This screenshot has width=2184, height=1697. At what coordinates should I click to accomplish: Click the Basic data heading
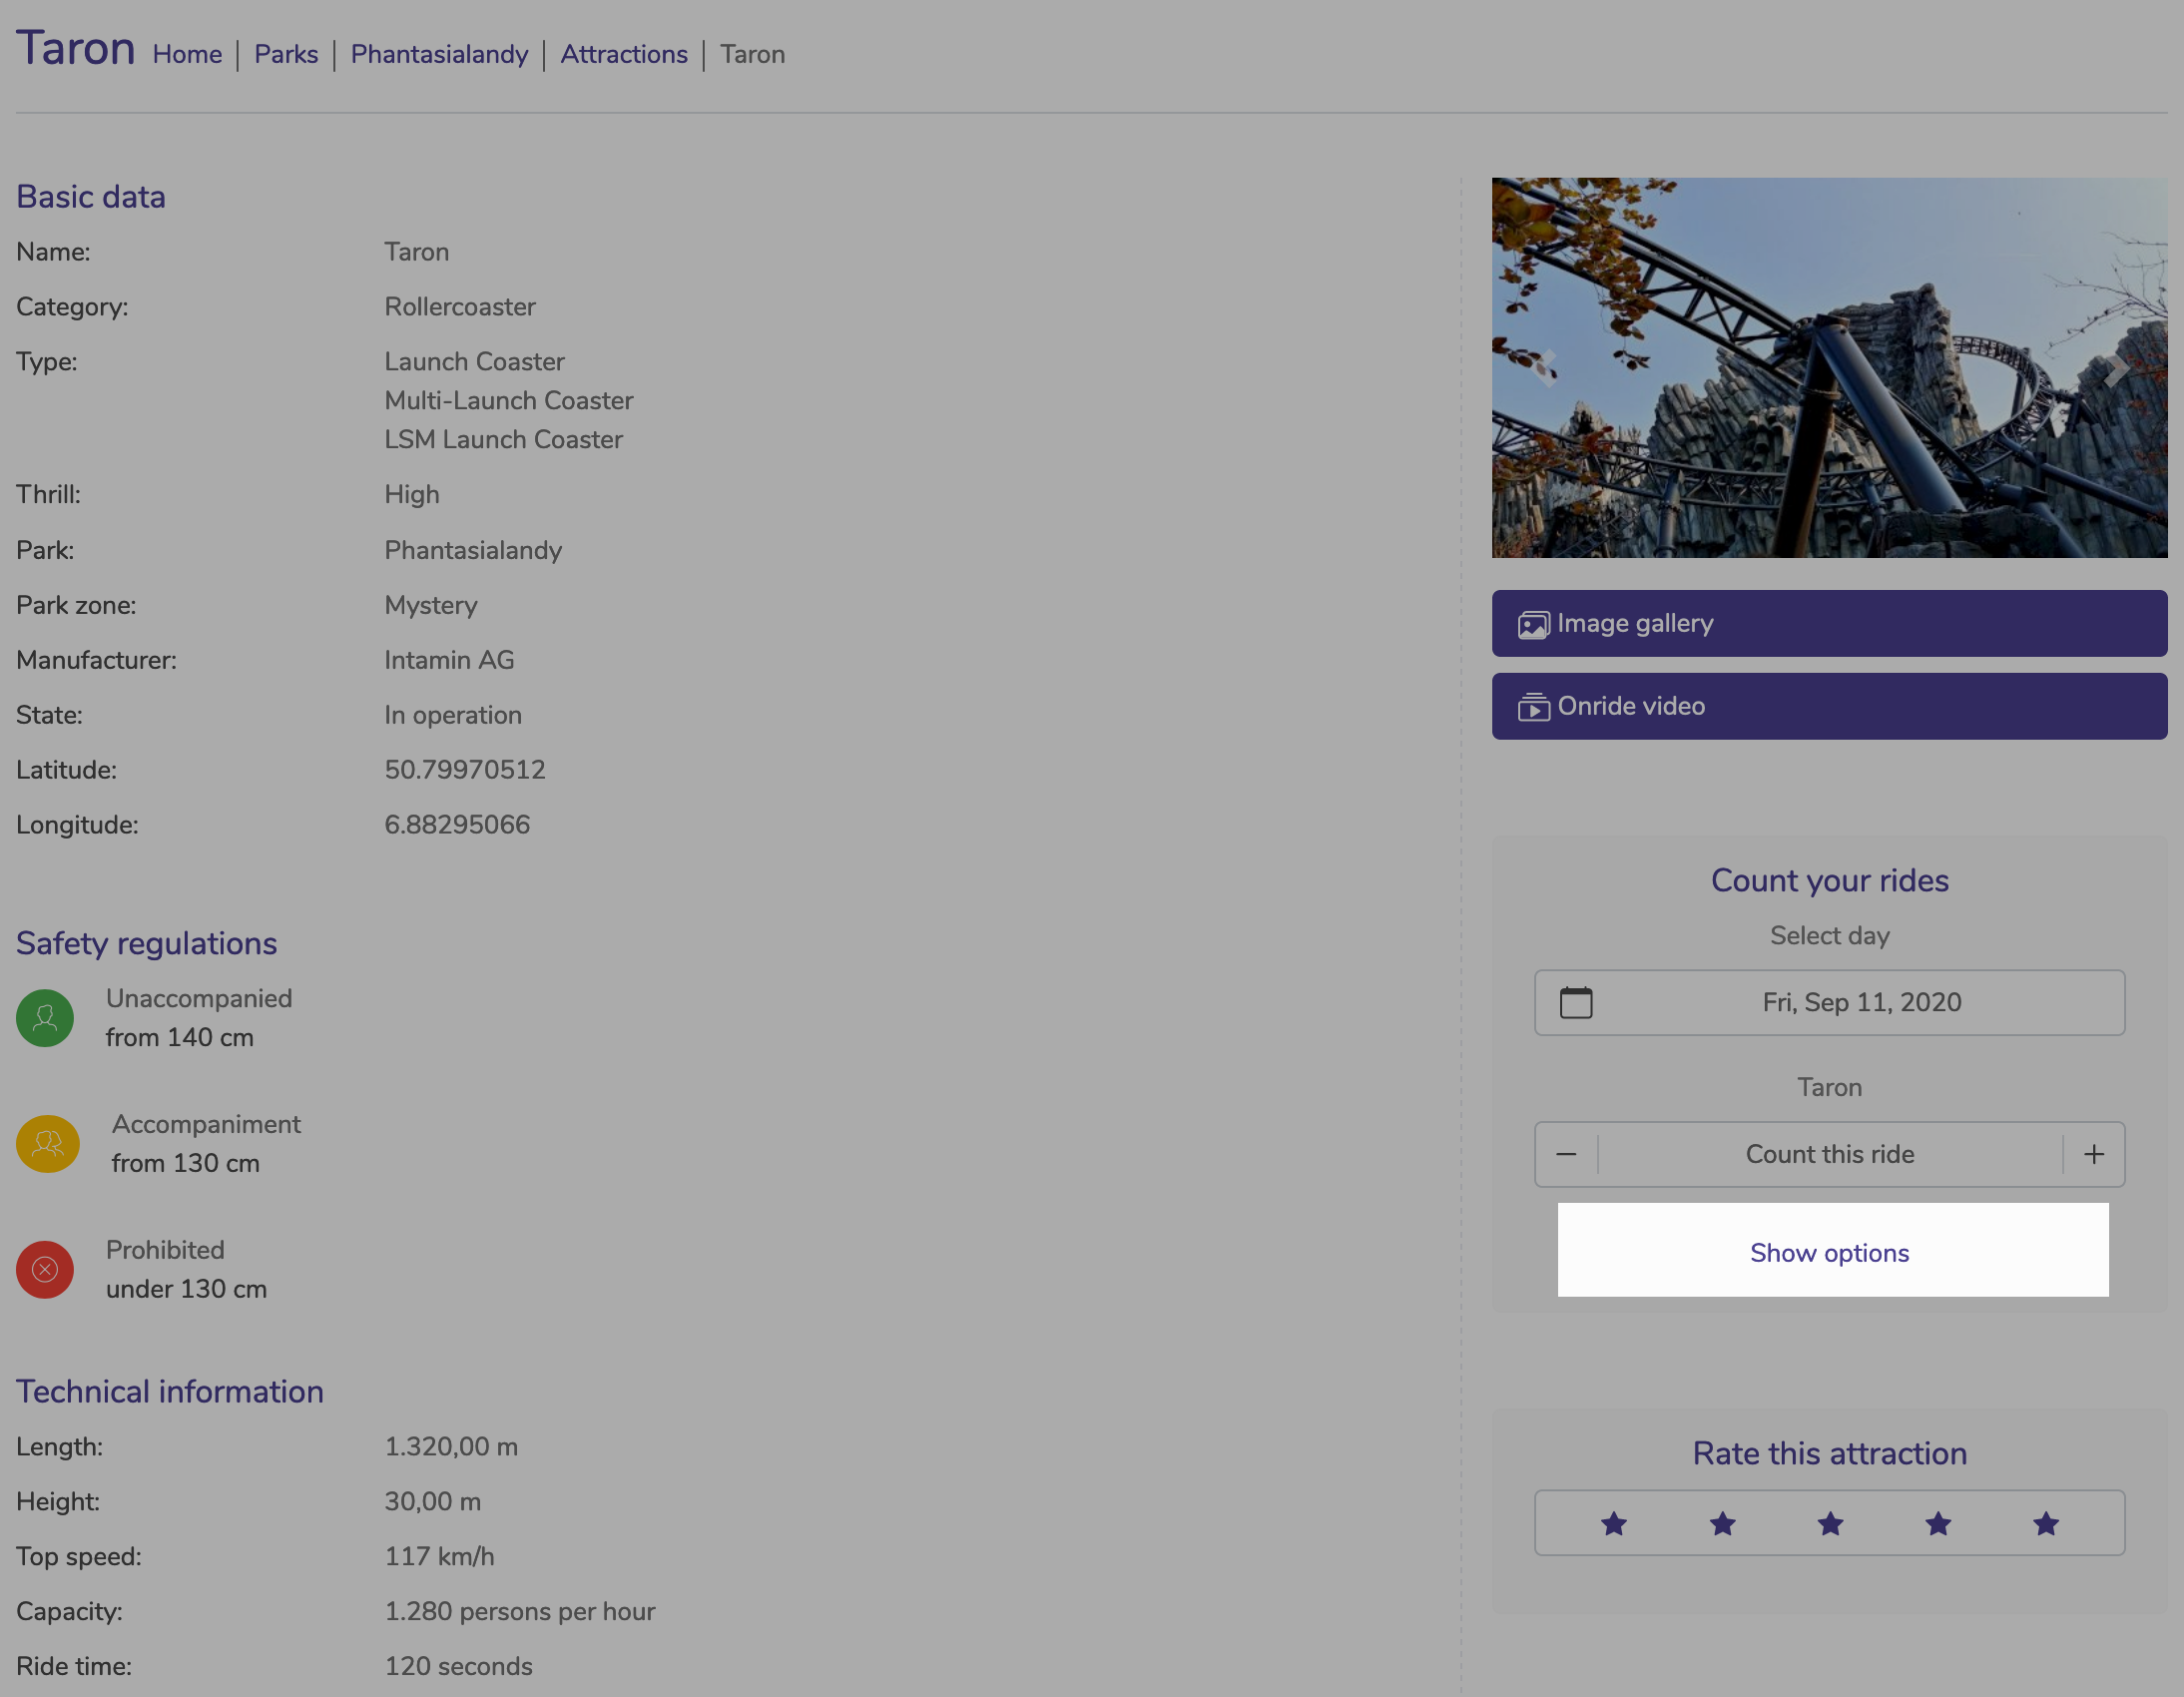tap(91, 197)
